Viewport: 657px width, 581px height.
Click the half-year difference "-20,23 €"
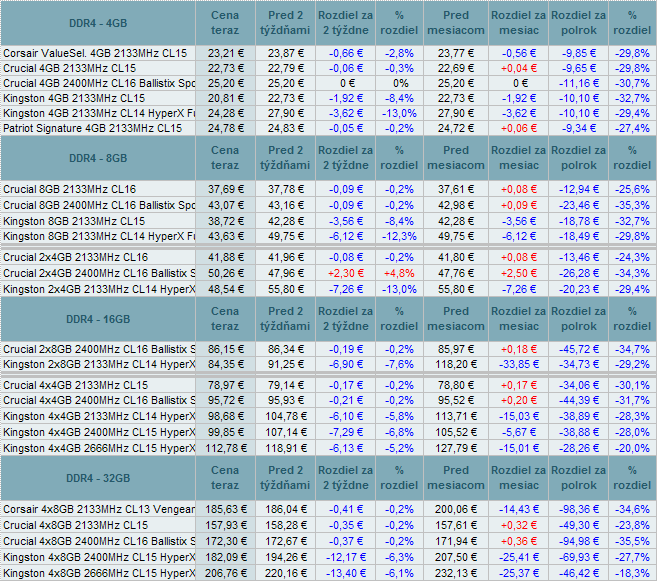(579, 289)
